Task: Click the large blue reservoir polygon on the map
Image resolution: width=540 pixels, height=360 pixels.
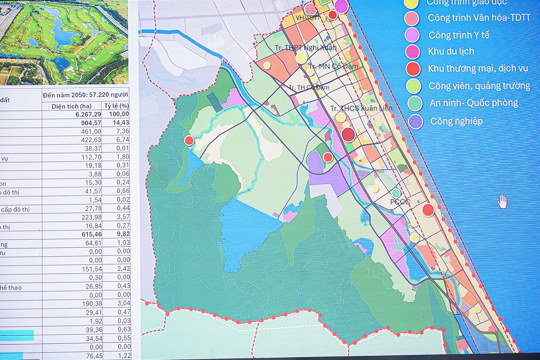Action: pyautogui.click(x=245, y=231)
